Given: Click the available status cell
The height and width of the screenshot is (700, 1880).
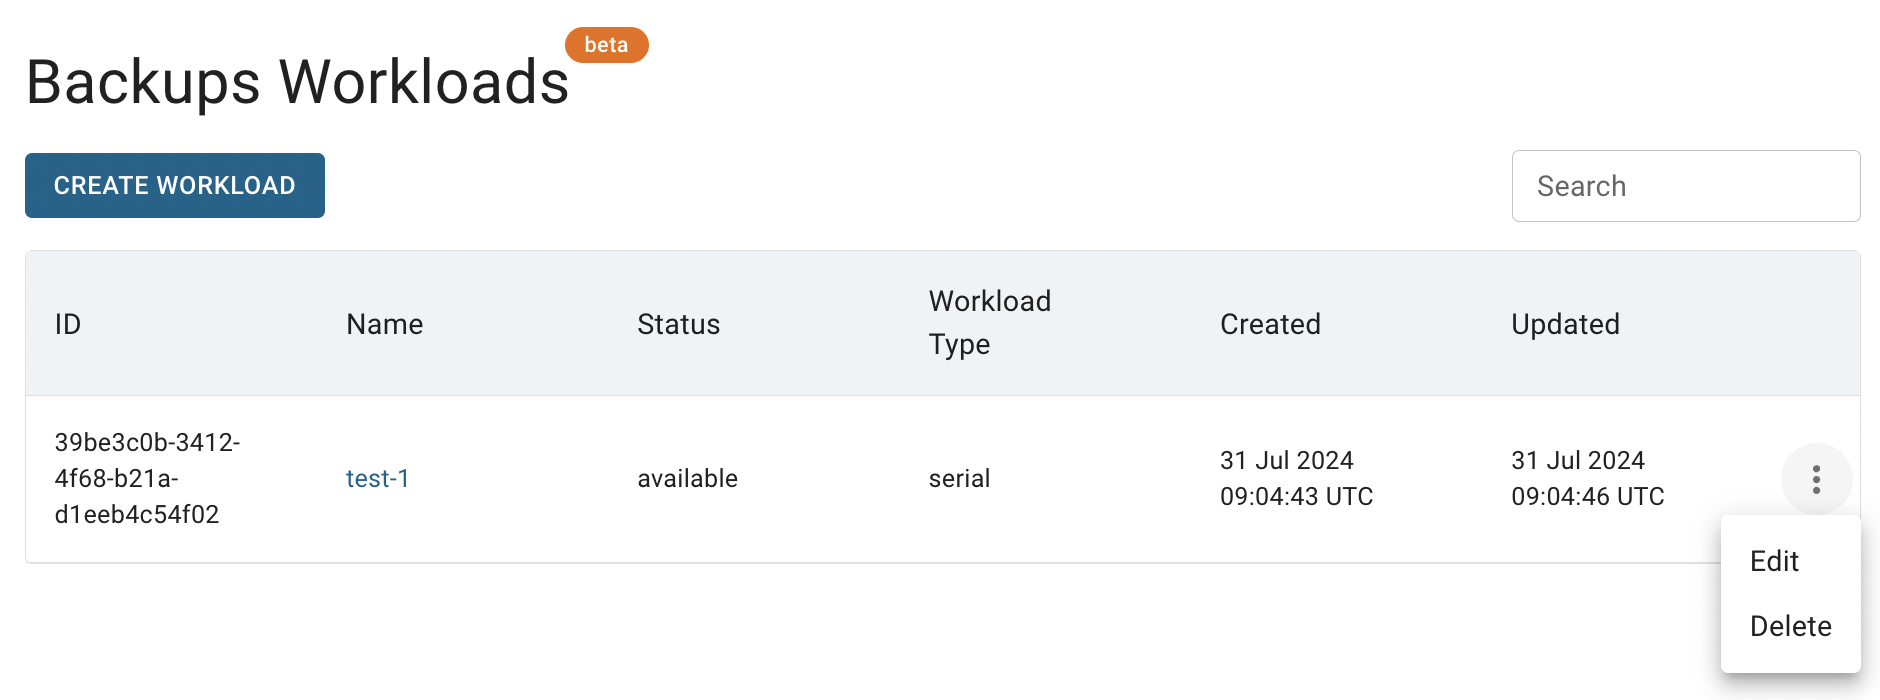Looking at the screenshot, I should (688, 479).
